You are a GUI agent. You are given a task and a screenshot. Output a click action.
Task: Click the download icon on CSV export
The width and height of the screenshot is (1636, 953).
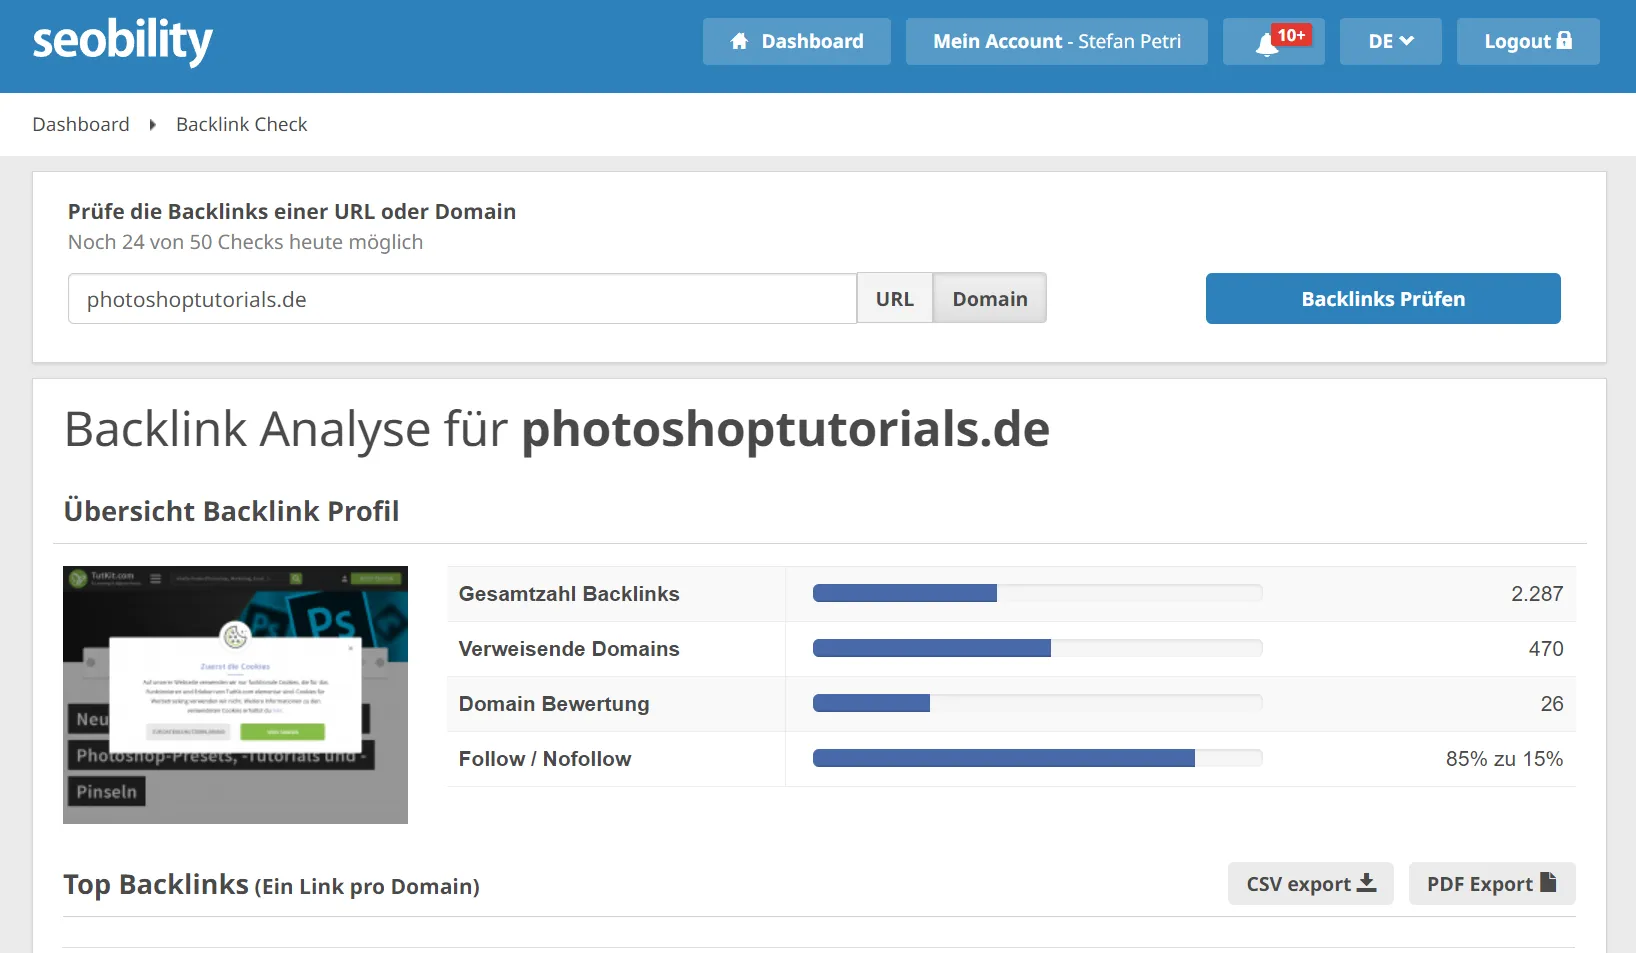[1367, 883]
